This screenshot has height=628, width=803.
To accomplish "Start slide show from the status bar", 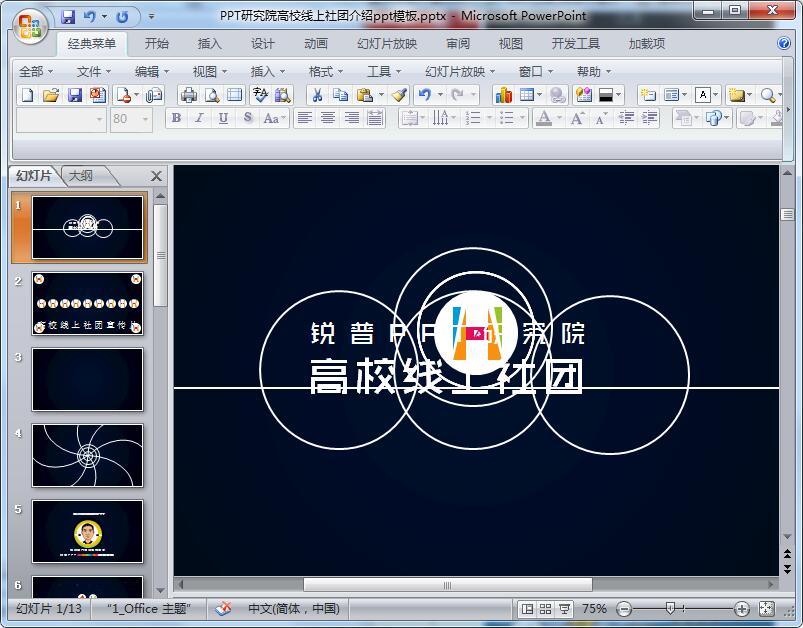I will pos(564,609).
